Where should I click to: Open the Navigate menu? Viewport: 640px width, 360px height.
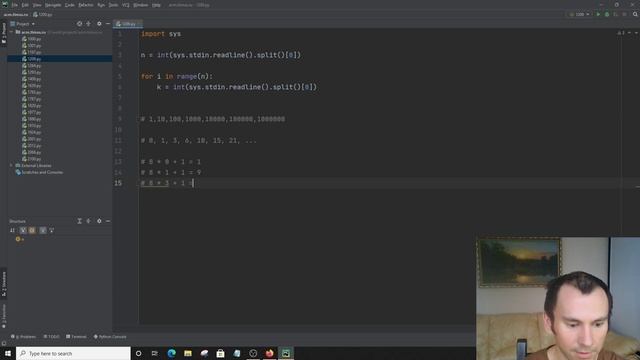pos(53,5)
